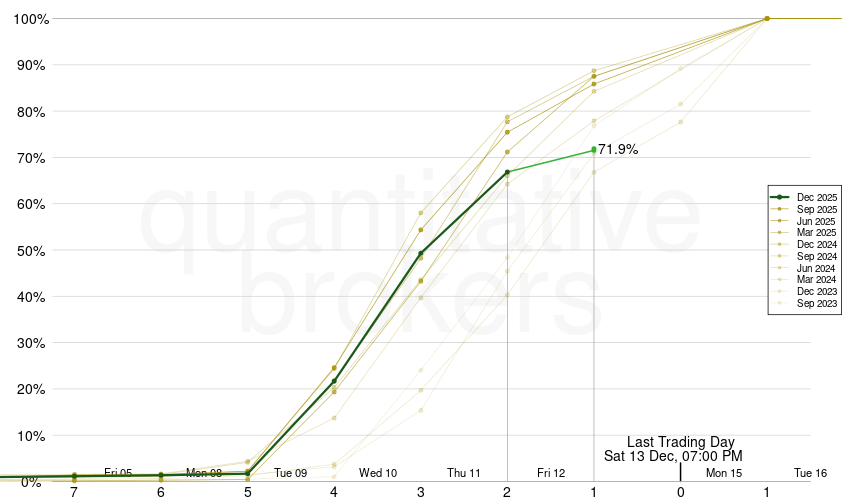This screenshot has width=850, height=500.
Task: Click the Sep 2023 legend label
Action: coord(816,303)
